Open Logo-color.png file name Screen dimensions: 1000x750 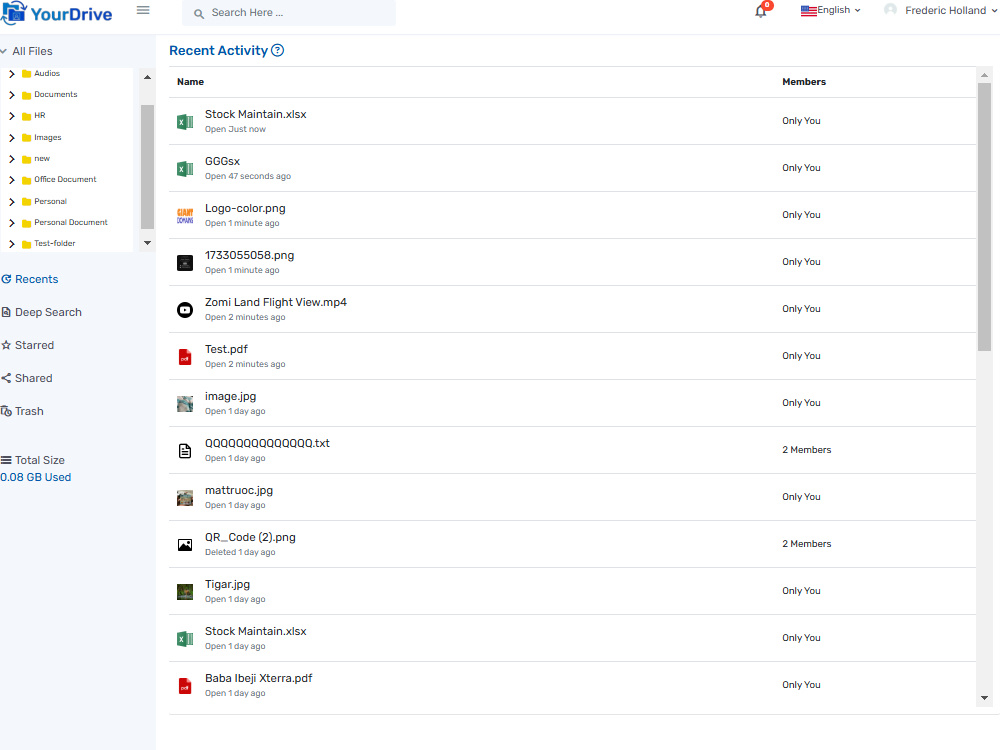coord(245,209)
